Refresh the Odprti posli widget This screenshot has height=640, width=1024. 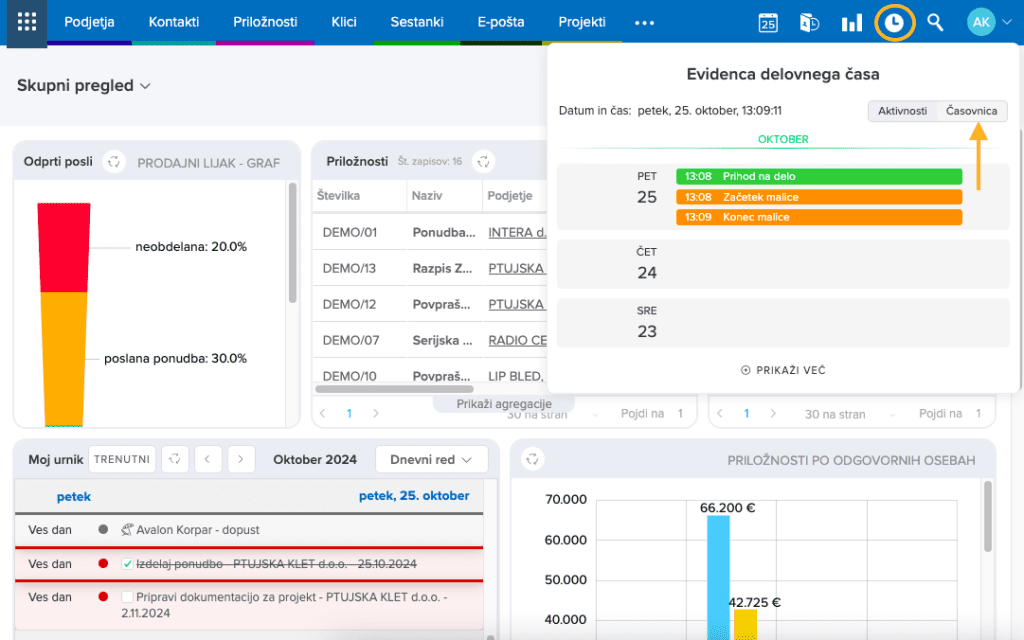tap(115, 162)
